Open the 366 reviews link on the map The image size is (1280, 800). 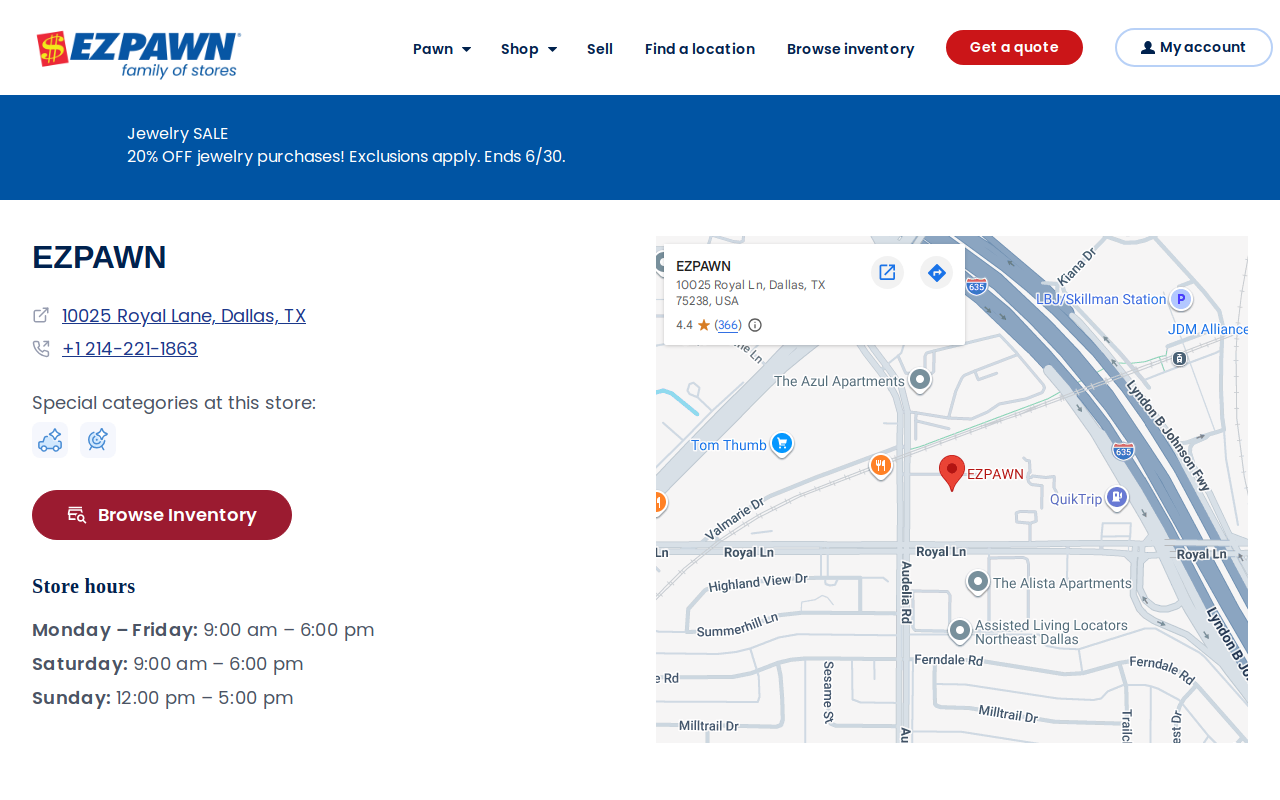point(728,325)
